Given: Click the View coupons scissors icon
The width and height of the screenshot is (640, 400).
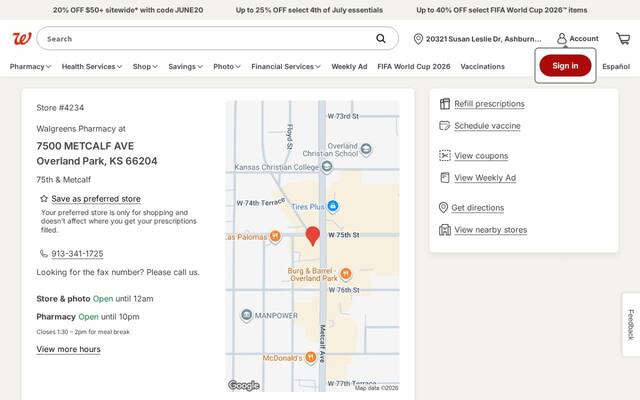Looking at the screenshot, I should [444, 156].
